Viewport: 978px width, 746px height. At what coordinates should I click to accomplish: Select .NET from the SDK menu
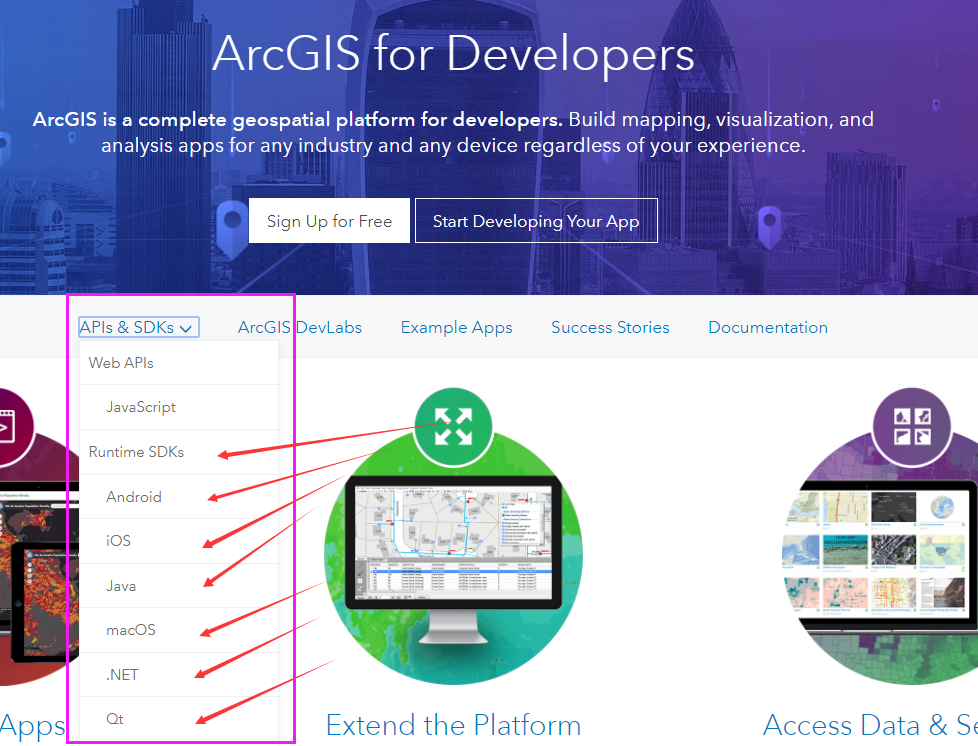(x=179, y=675)
